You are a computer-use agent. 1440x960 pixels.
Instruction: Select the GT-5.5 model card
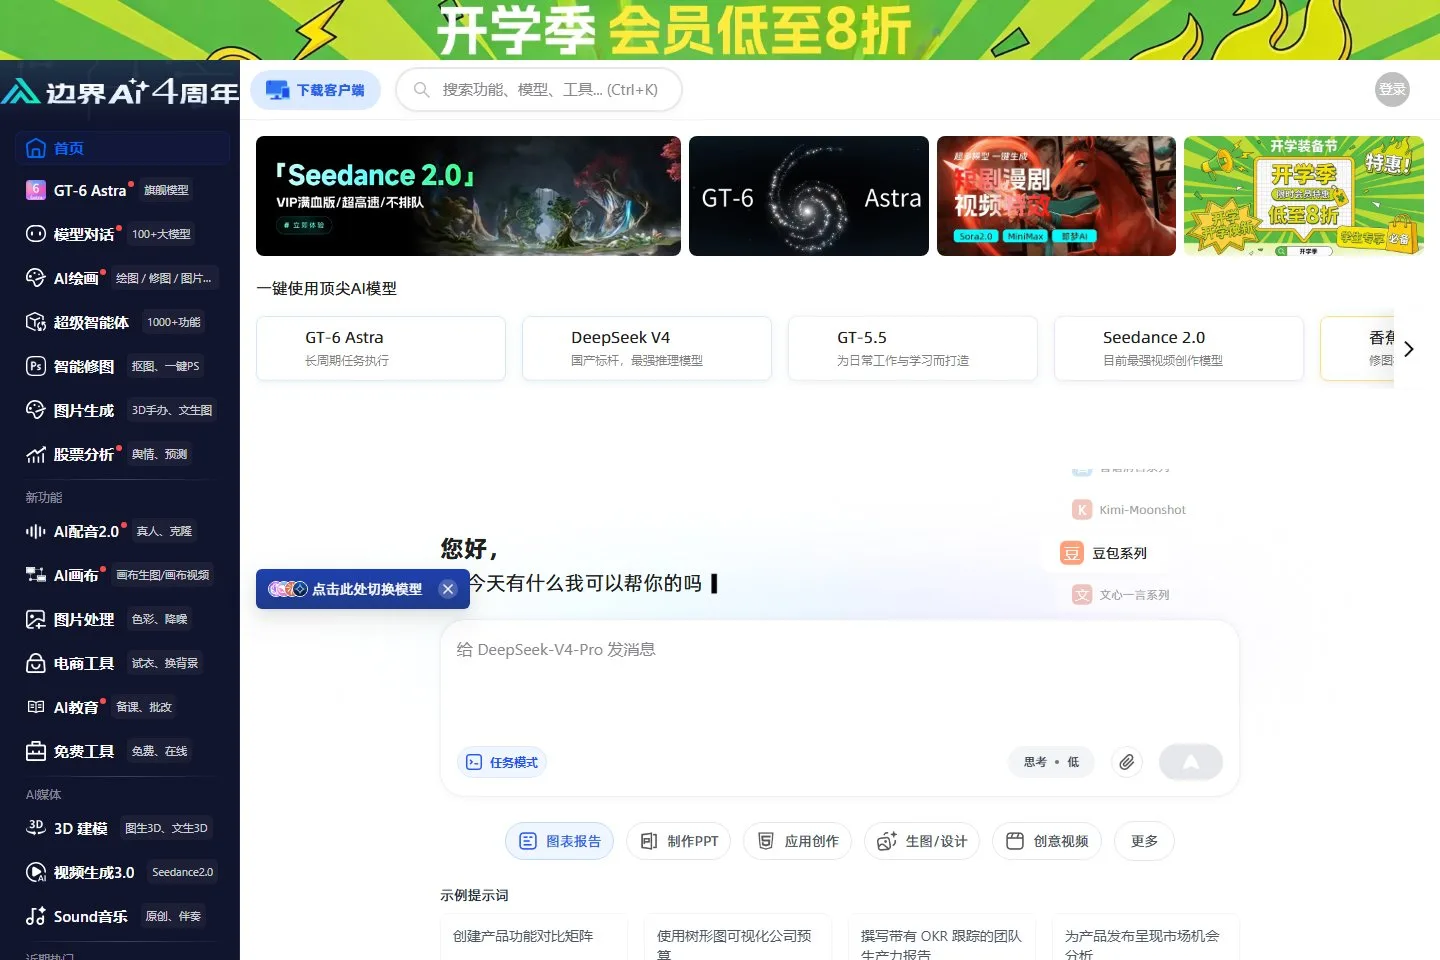pyautogui.click(x=913, y=348)
